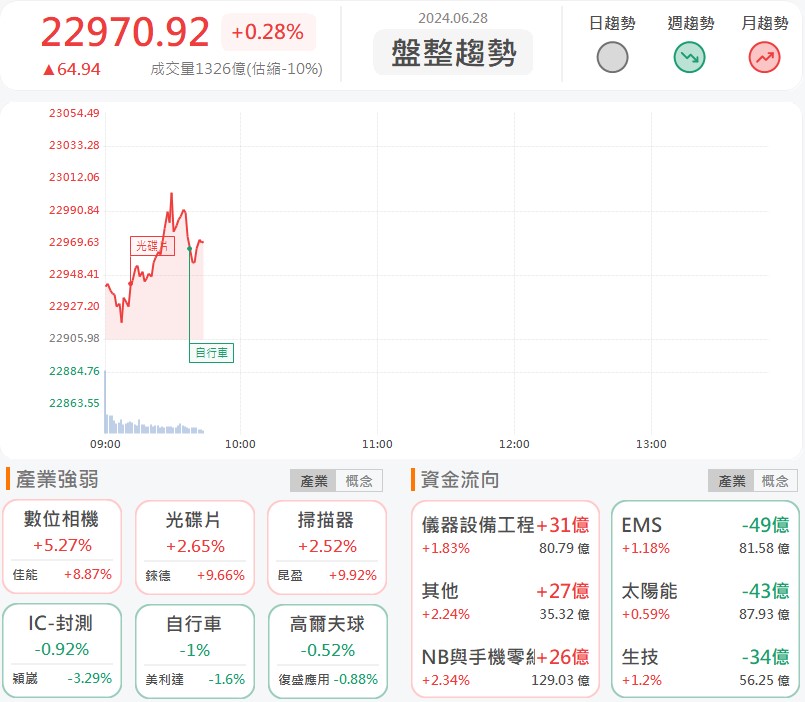Open the 光碟片 industry card
The height and width of the screenshot is (702, 805).
[x=195, y=547]
